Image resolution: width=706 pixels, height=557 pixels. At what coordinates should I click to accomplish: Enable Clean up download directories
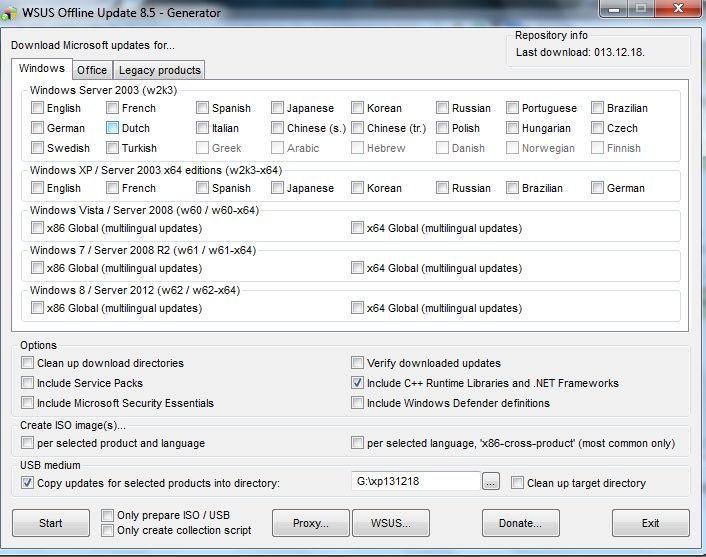click(x=27, y=363)
